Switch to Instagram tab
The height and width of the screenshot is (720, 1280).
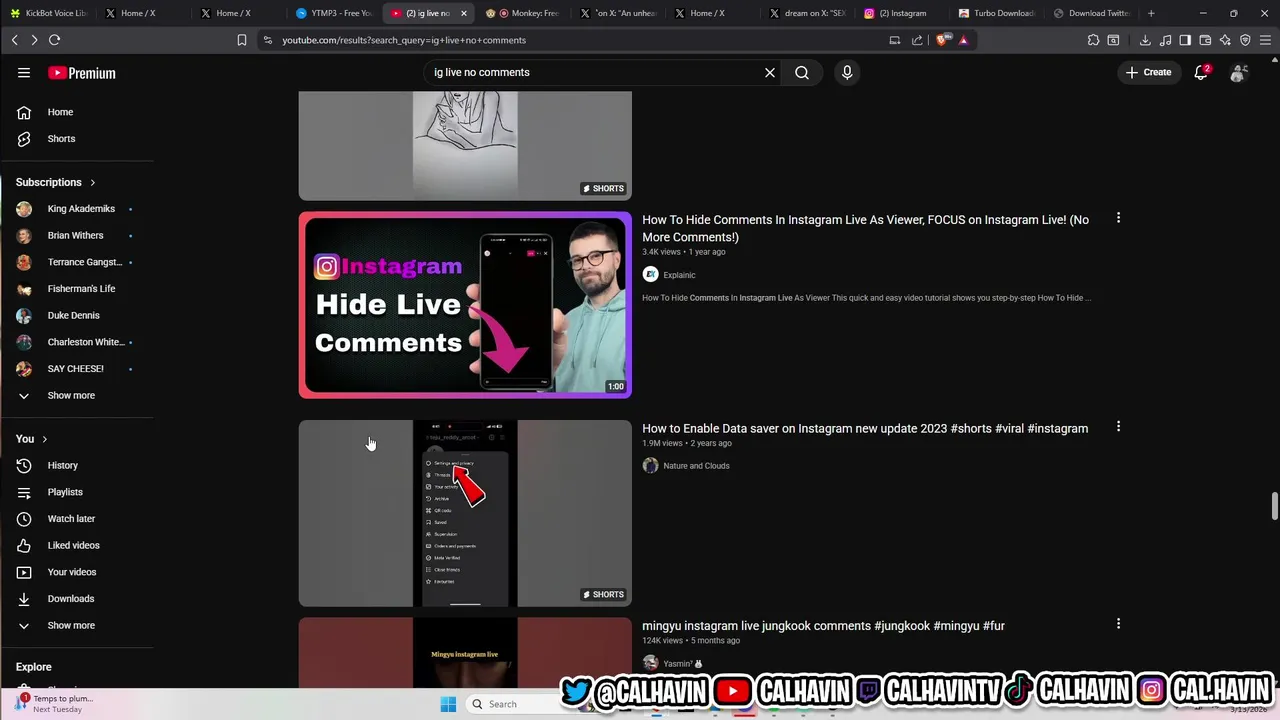[905, 13]
